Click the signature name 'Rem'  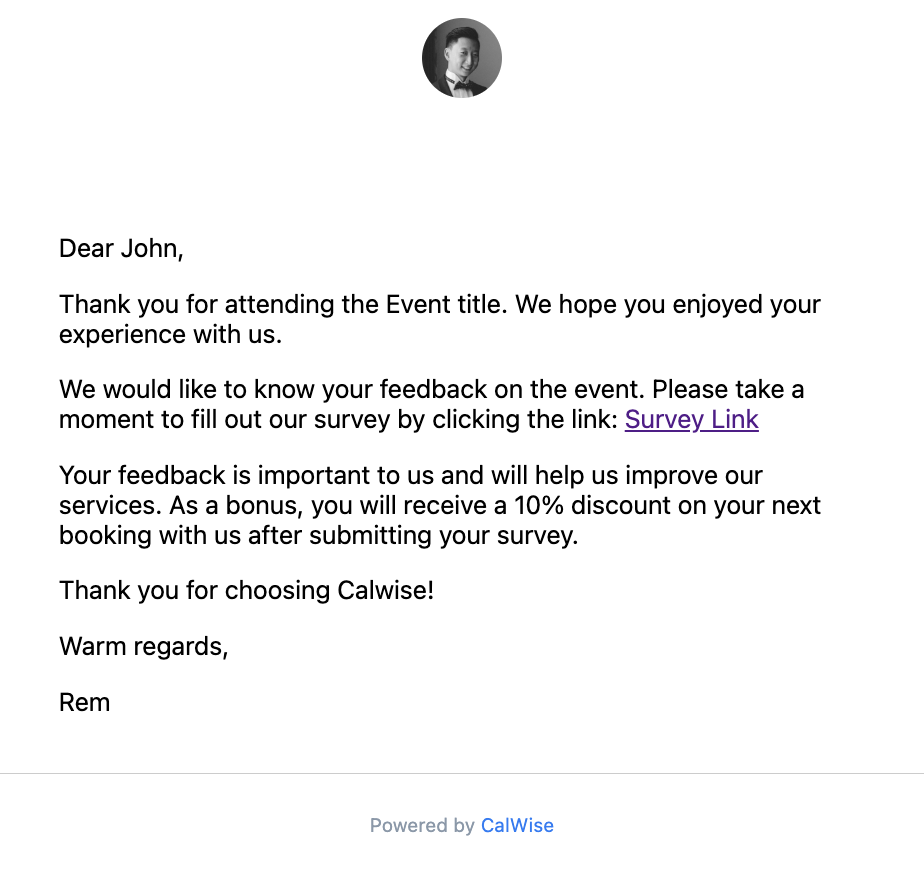(x=84, y=702)
